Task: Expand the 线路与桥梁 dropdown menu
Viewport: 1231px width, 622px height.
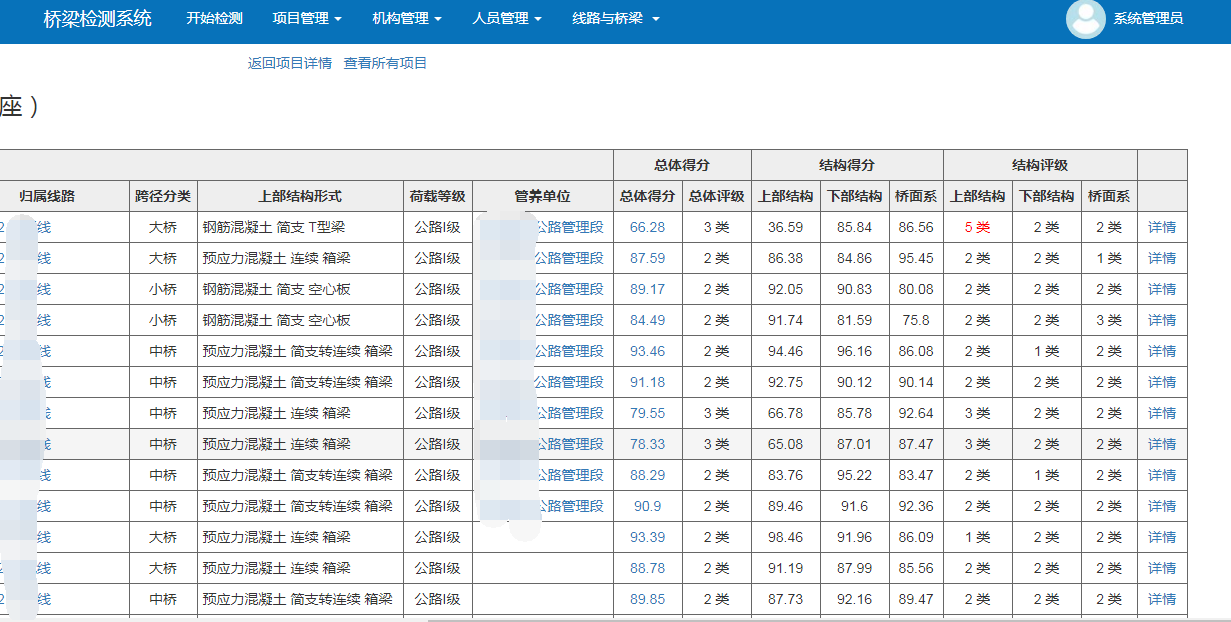Action: 615,18
